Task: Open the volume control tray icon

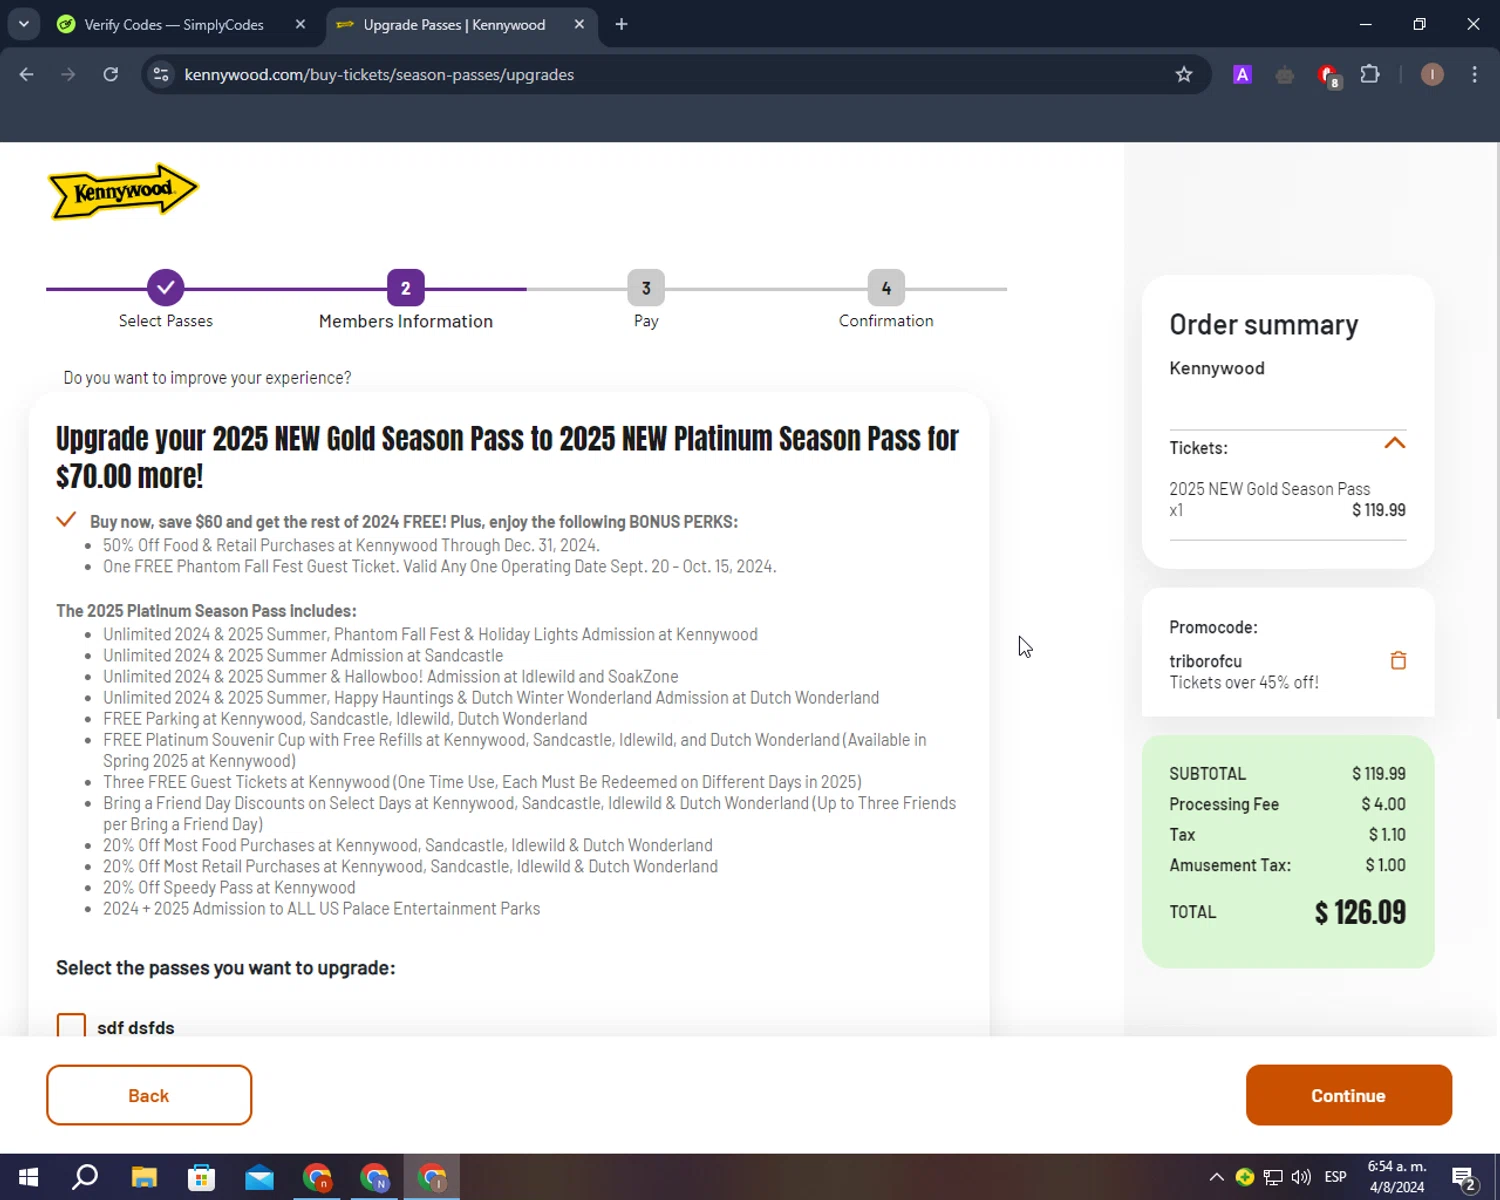Action: (1301, 1177)
